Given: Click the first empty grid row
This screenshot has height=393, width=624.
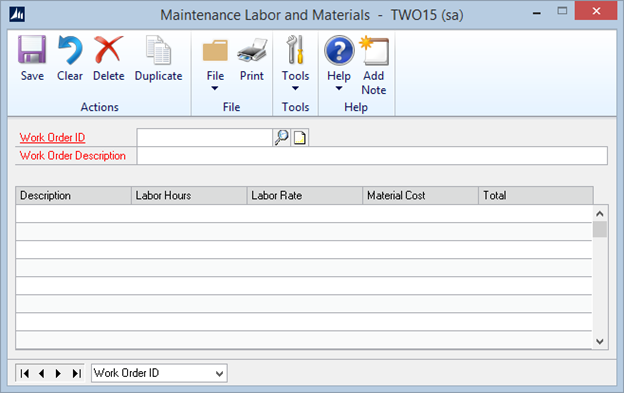Looking at the screenshot, I should point(304,214).
